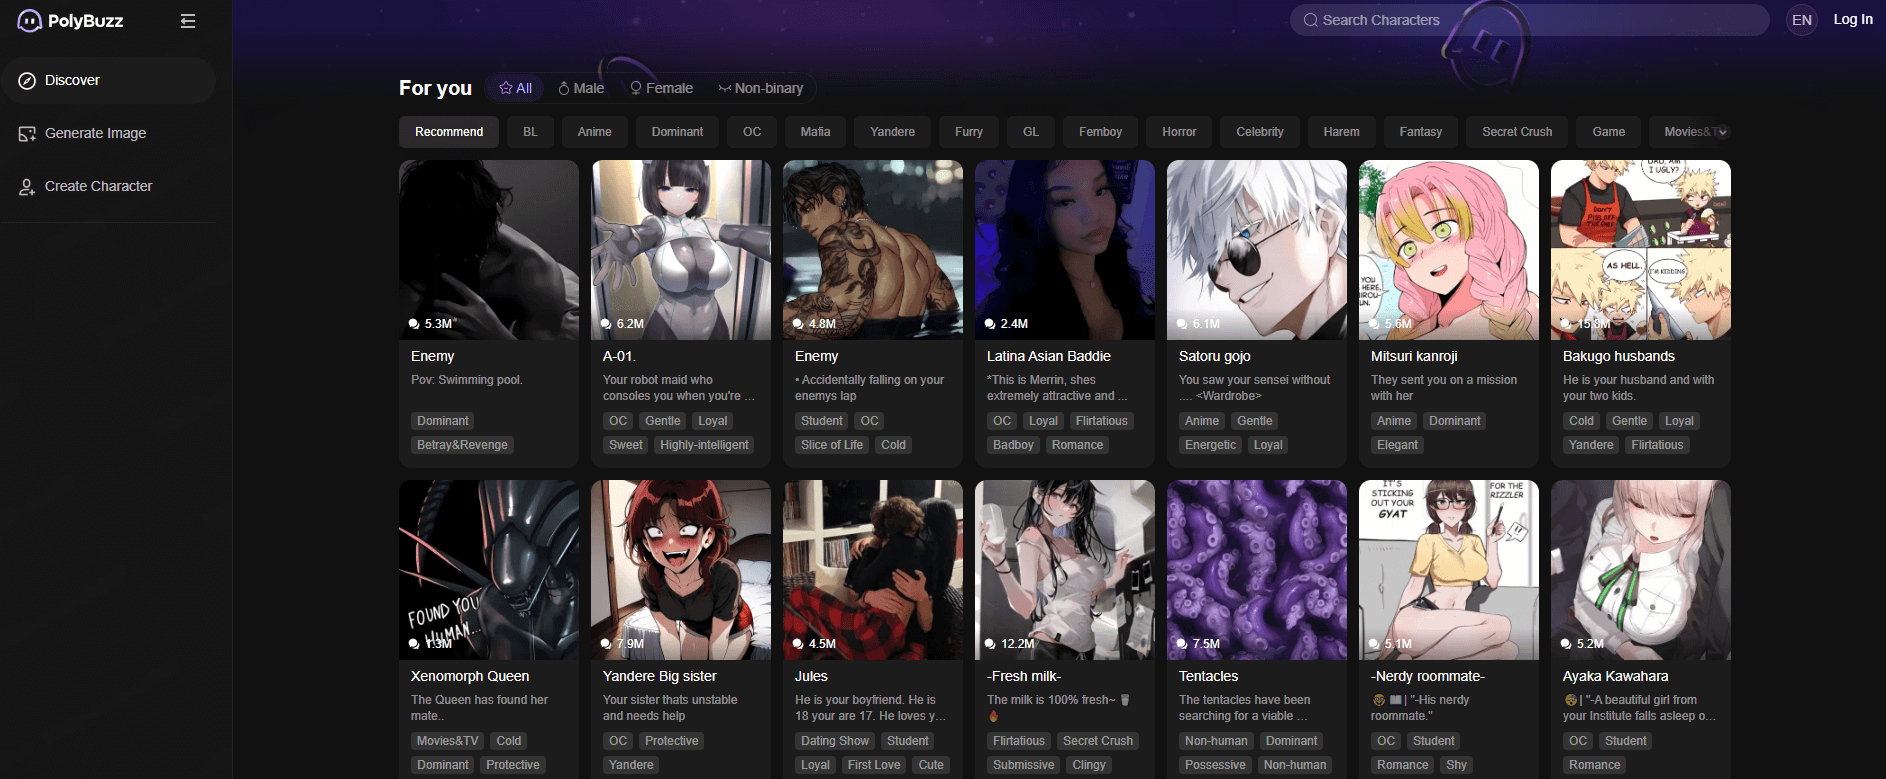Switch to the Anime category tab

(x=595, y=132)
